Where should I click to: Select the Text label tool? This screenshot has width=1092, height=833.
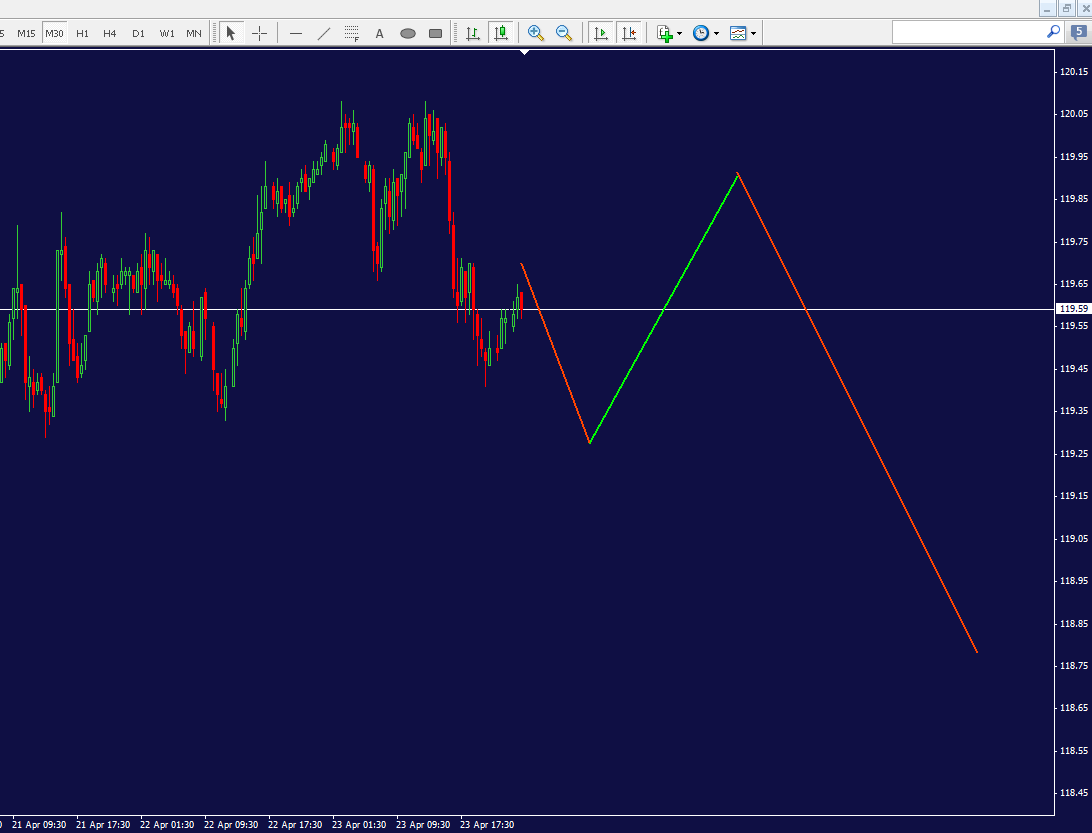379,32
